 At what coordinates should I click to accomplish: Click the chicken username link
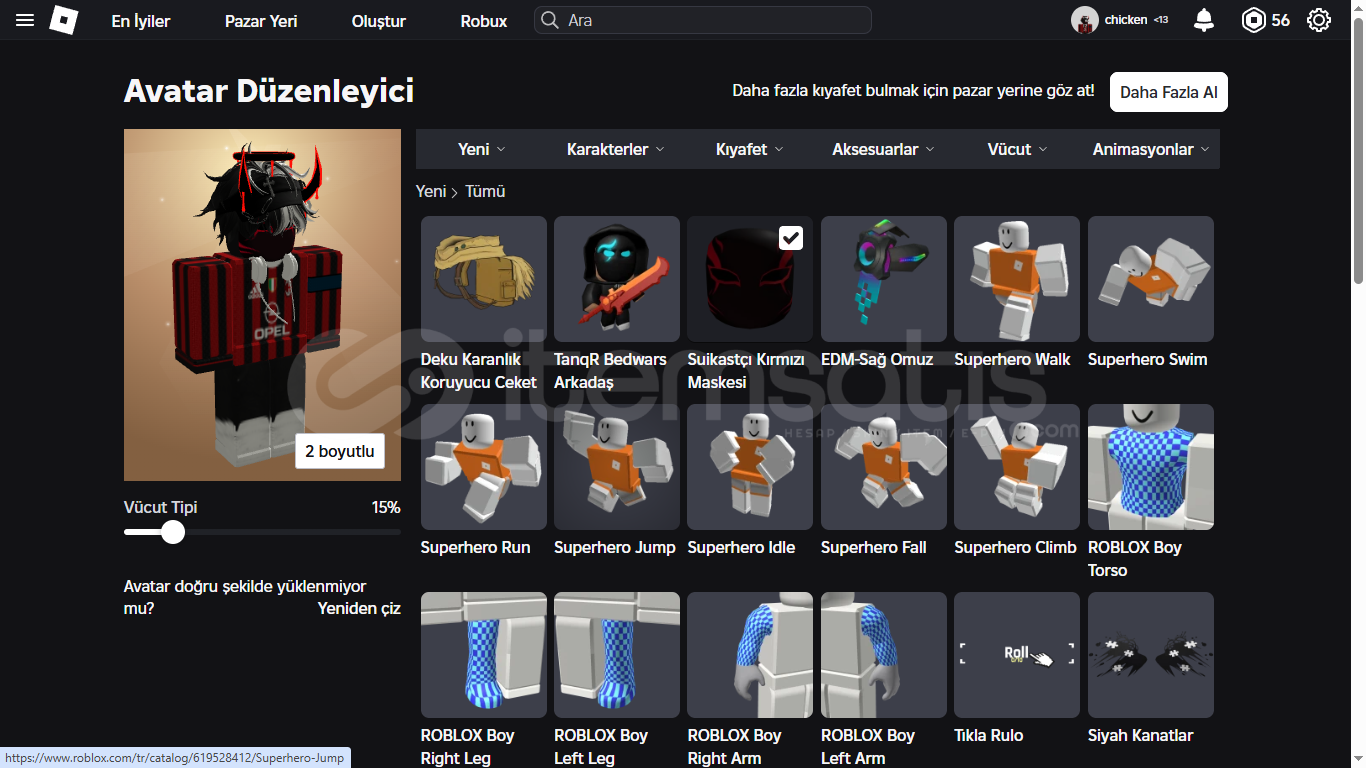click(x=1126, y=20)
